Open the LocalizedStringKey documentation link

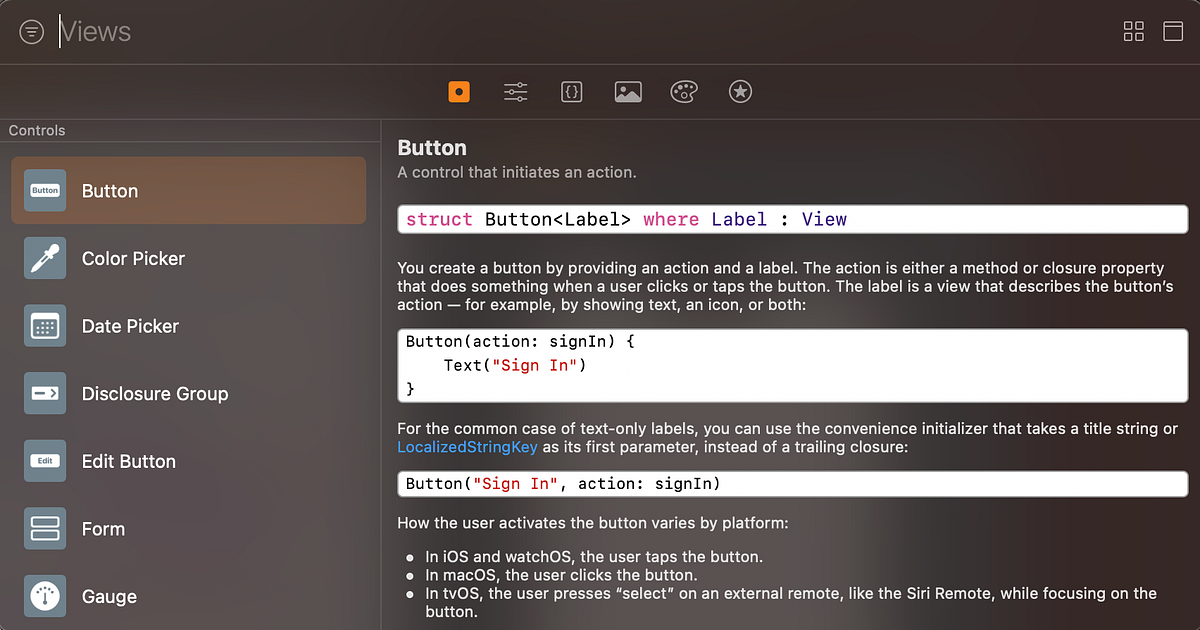[467, 447]
